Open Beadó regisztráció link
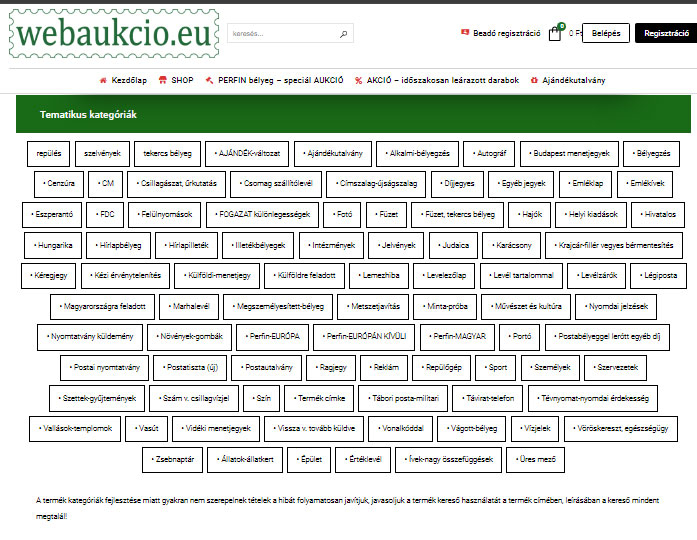The image size is (697, 540). click(x=507, y=33)
